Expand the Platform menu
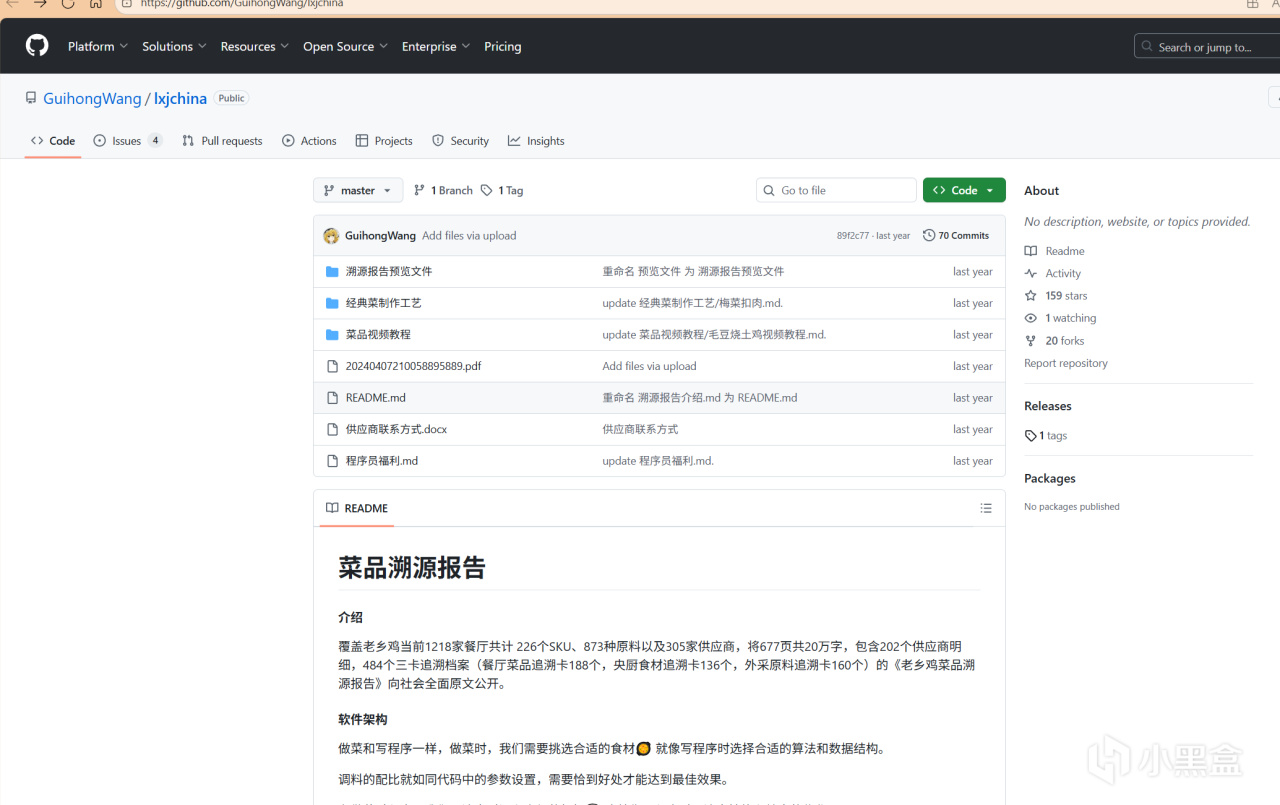The width and height of the screenshot is (1280, 805). pos(98,46)
